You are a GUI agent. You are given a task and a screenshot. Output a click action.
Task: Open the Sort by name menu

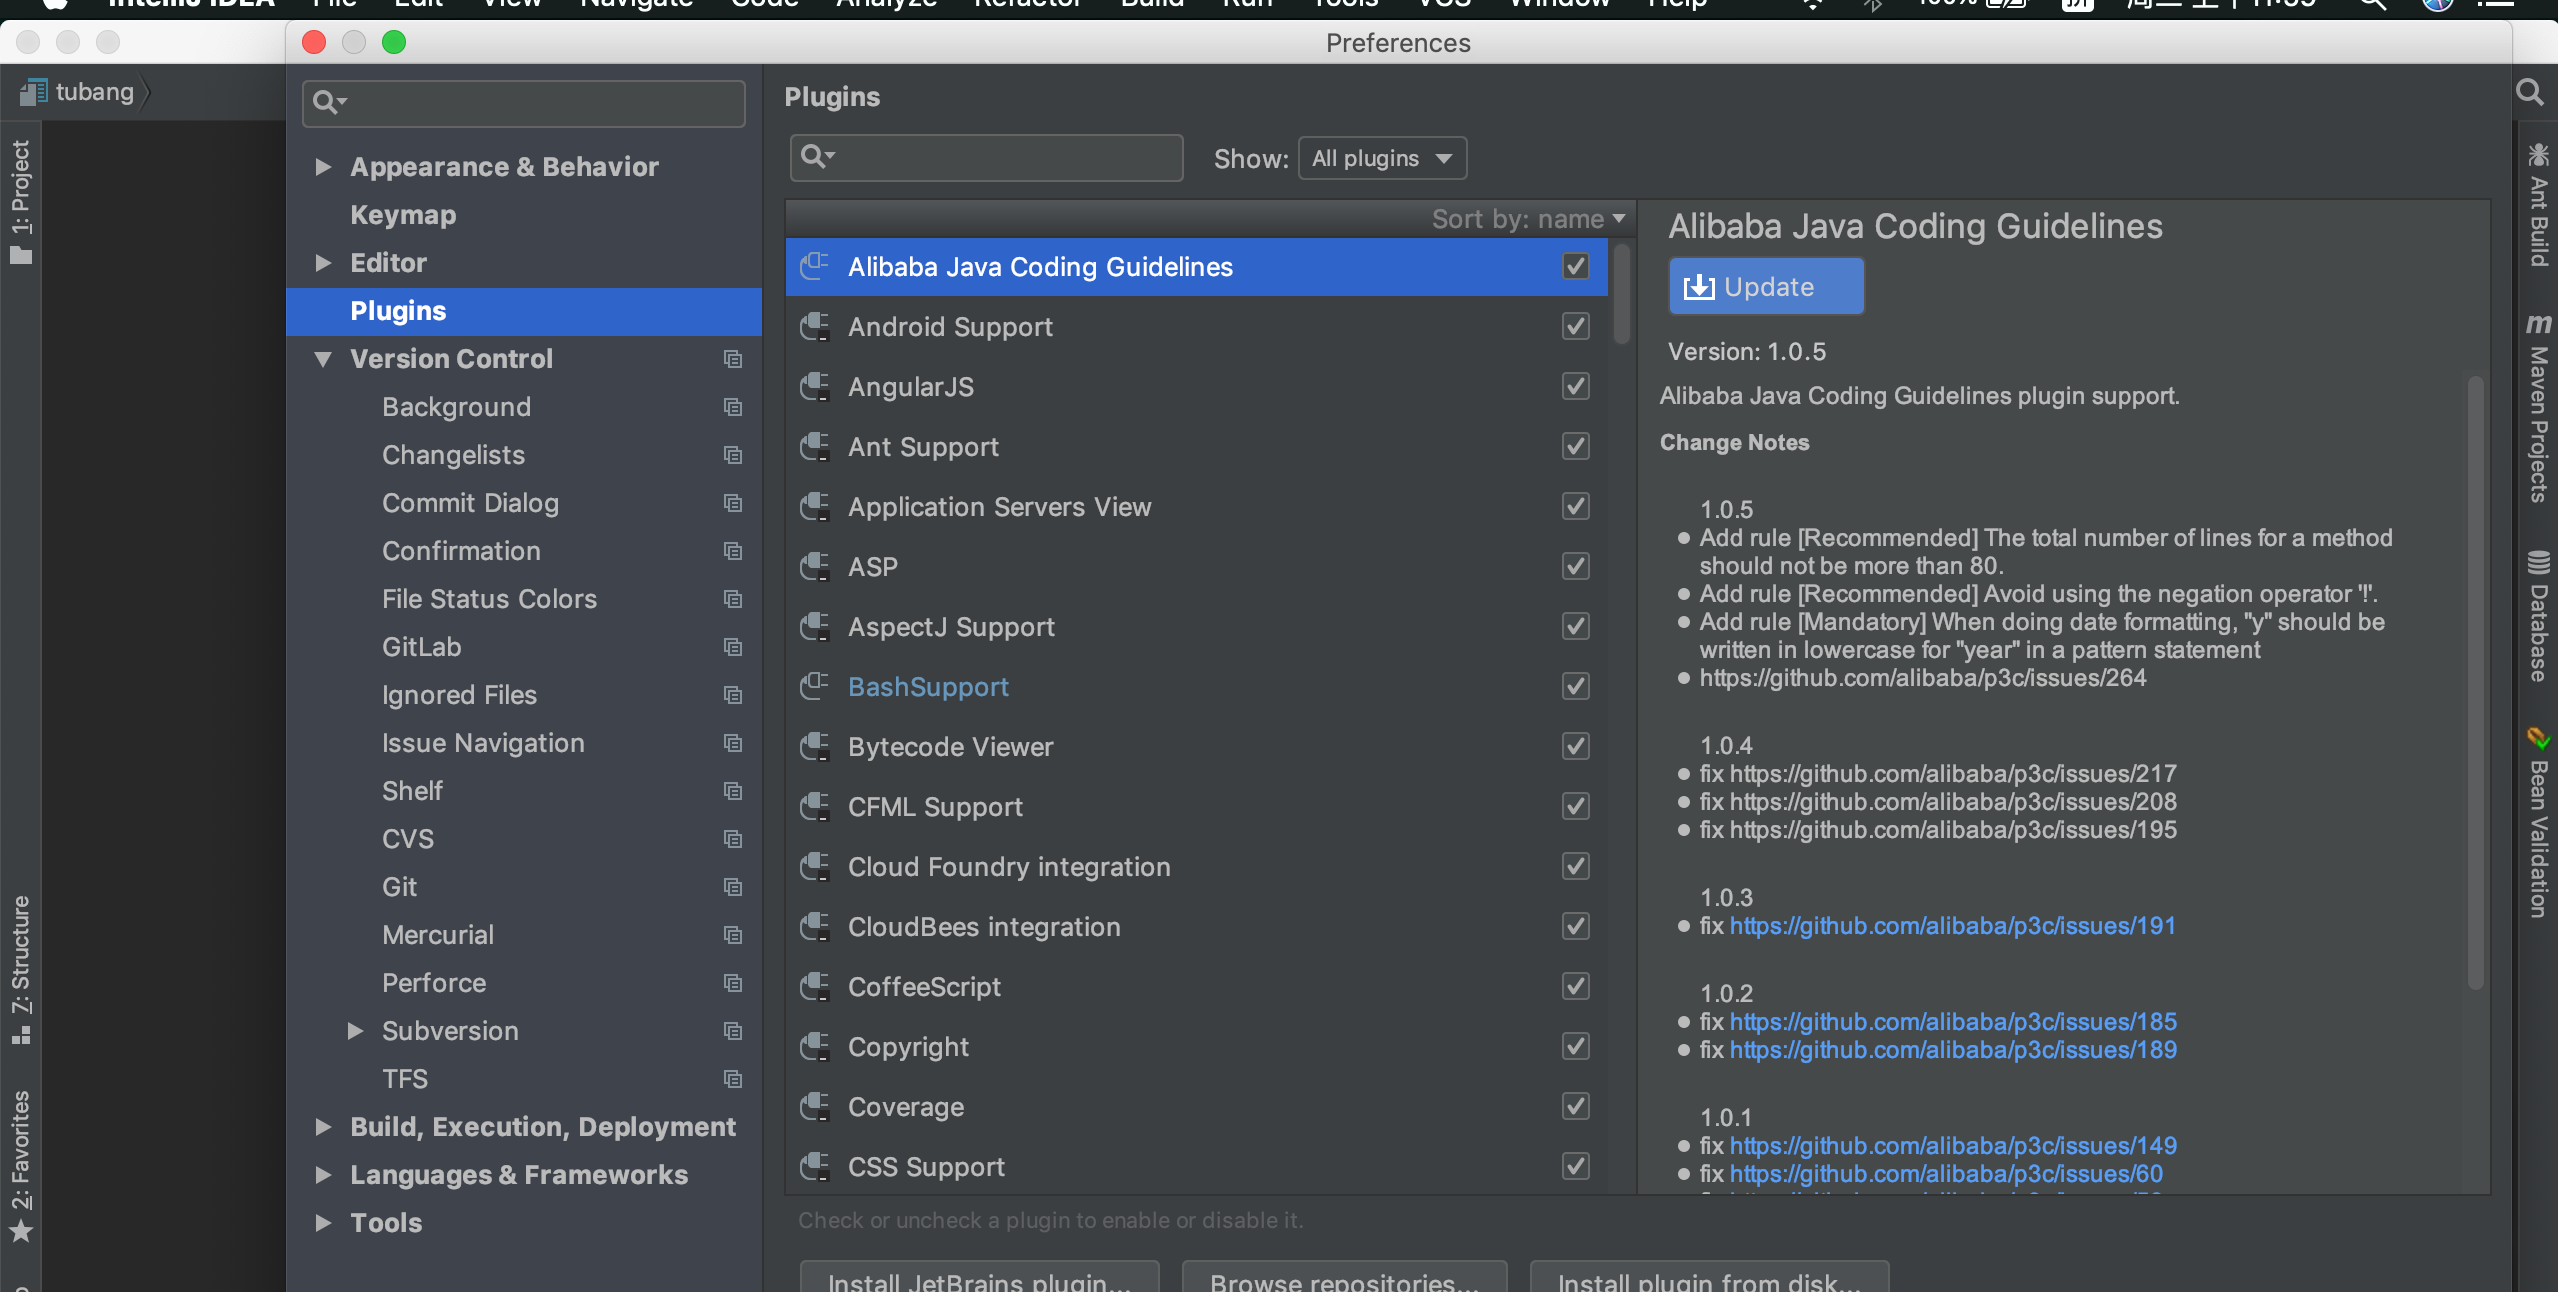coord(1527,219)
